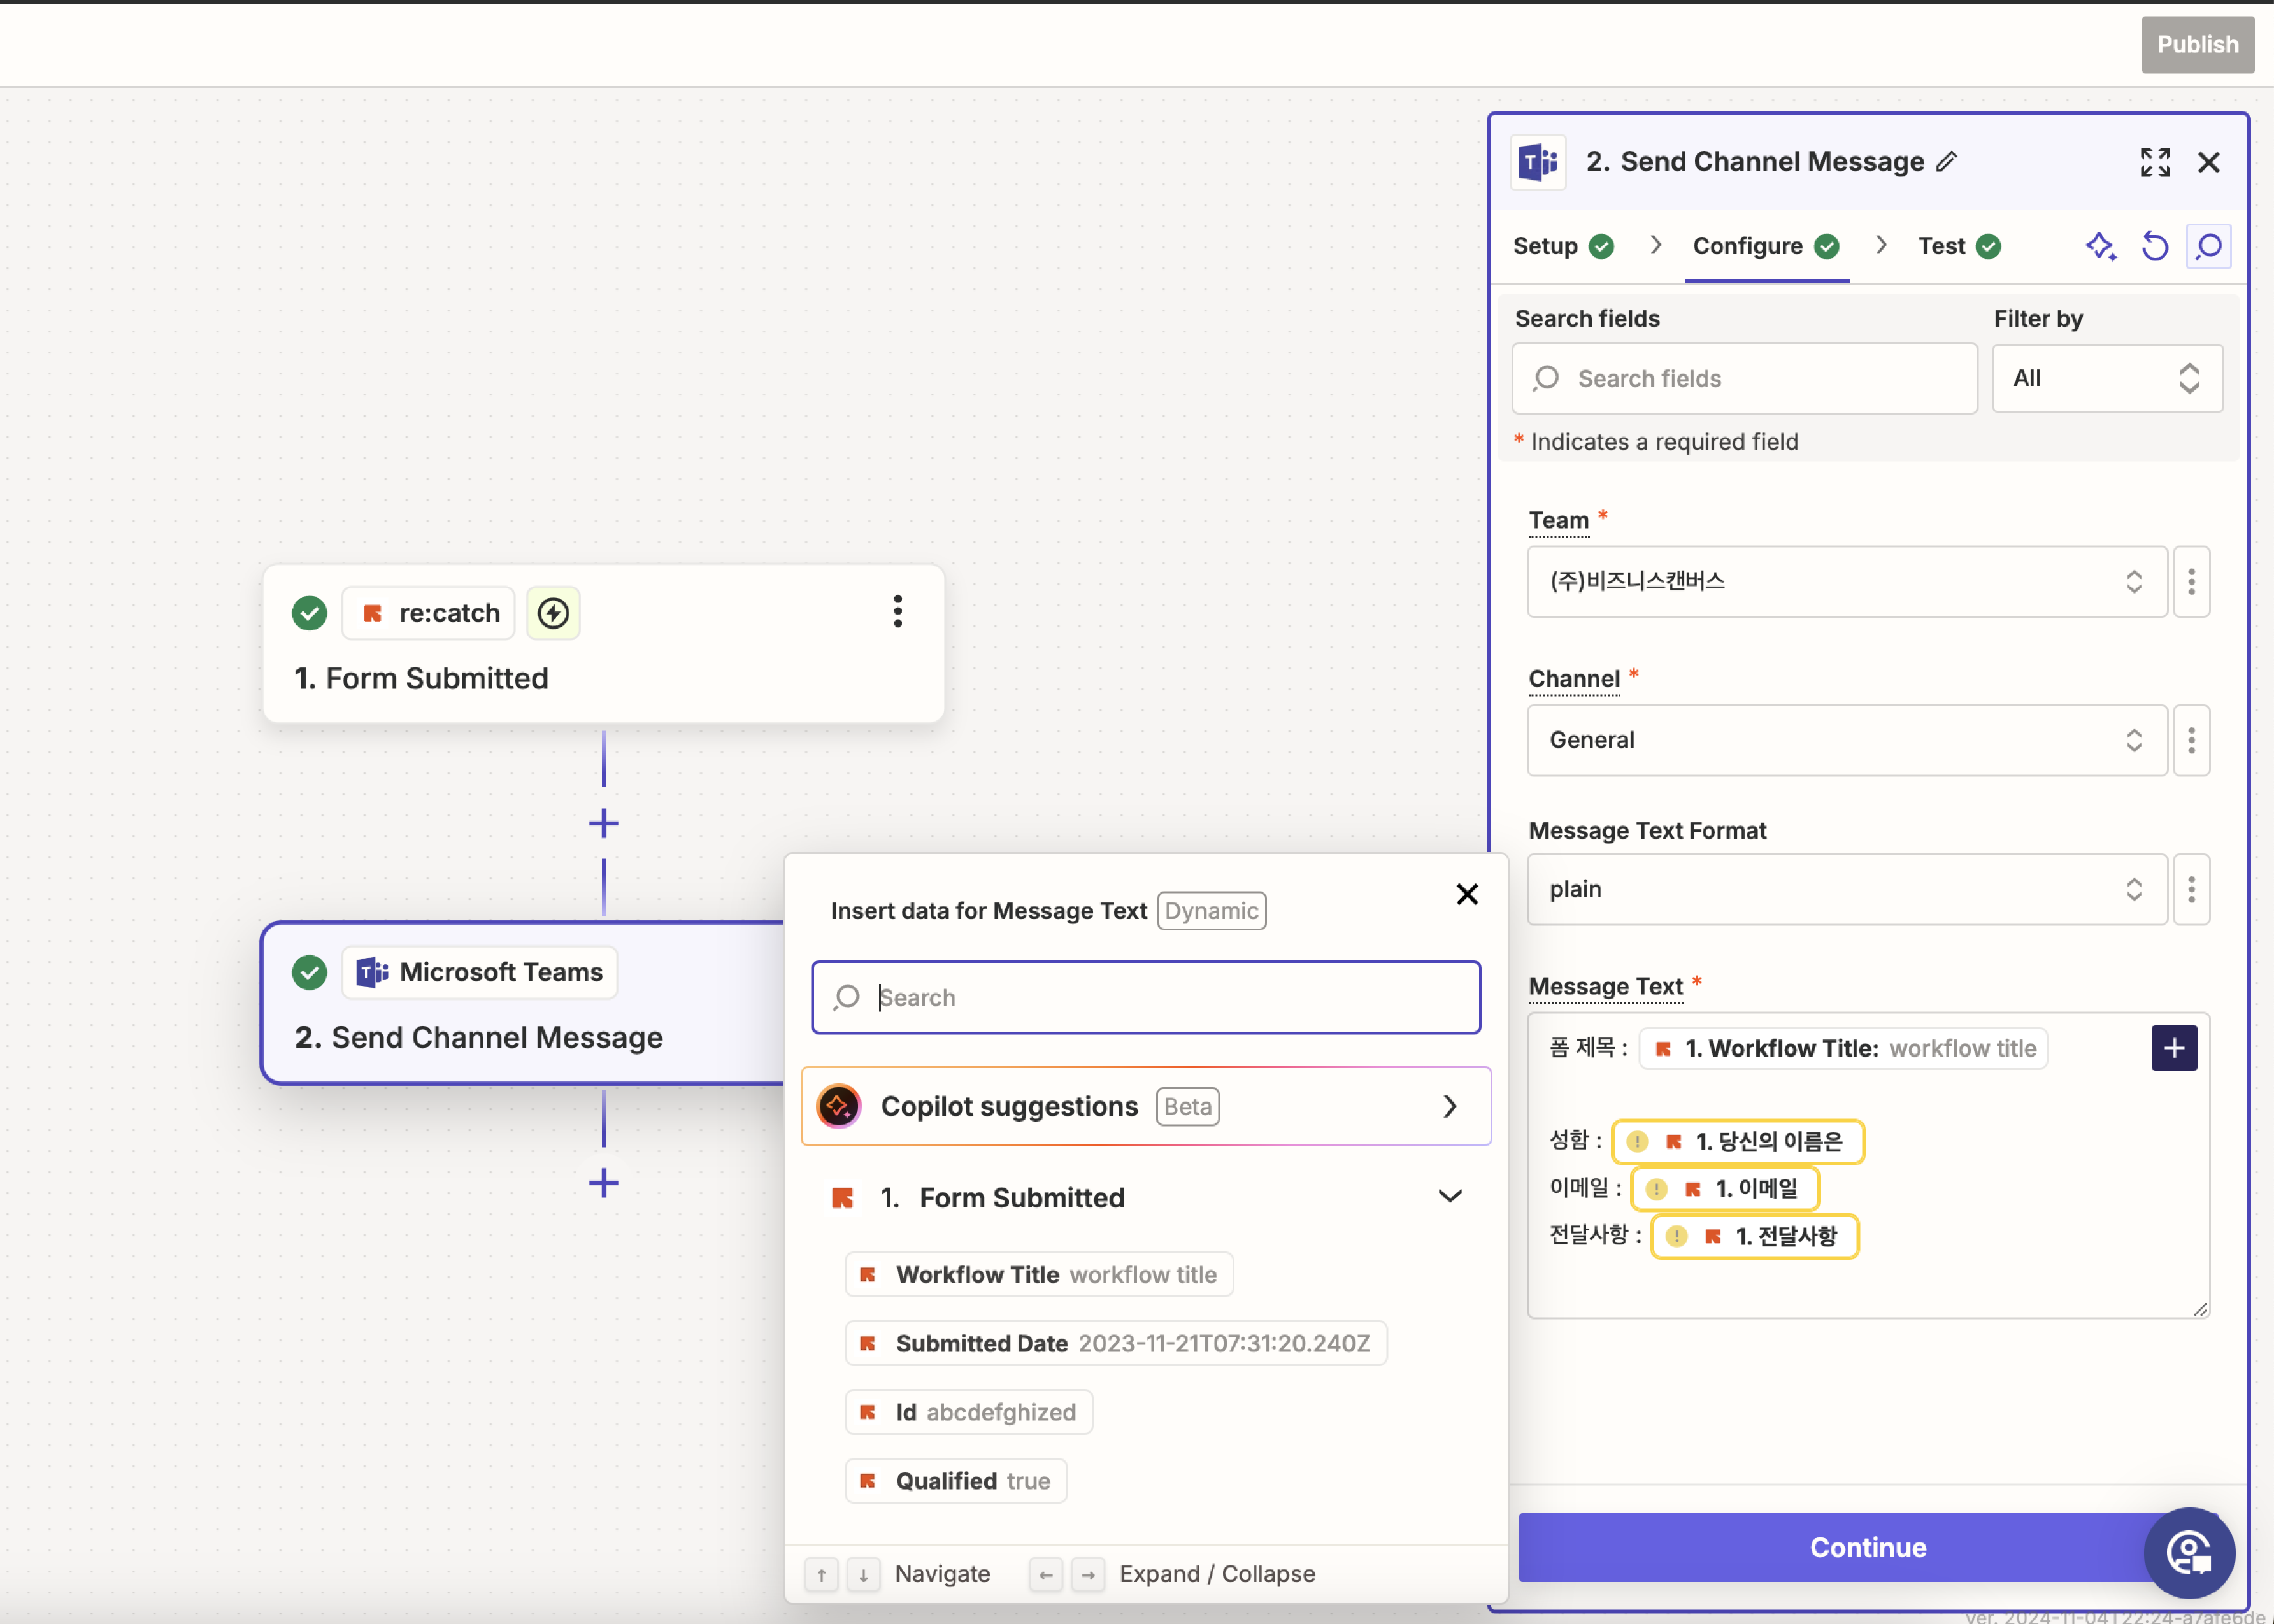Expand Copilot suggestions
This screenshot has height=1624, width=2274.
1146,1106
